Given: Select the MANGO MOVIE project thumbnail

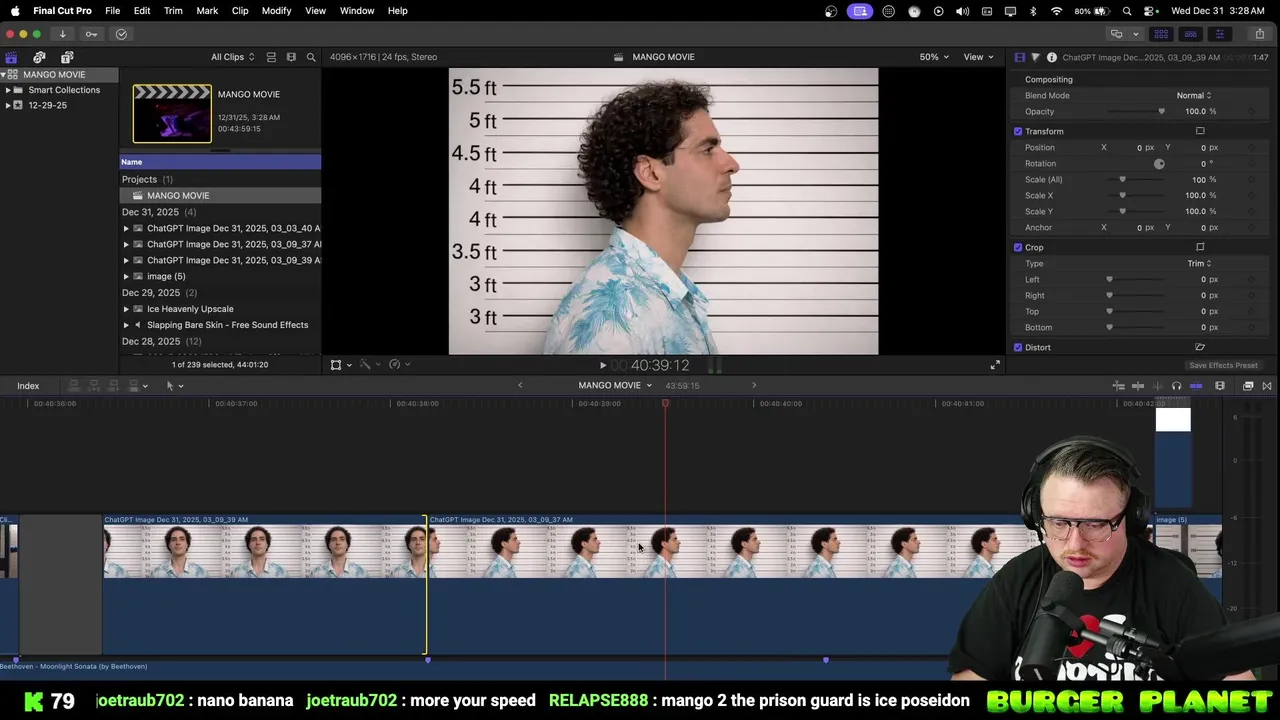Looking at the screenshot, I should point(172,114).
